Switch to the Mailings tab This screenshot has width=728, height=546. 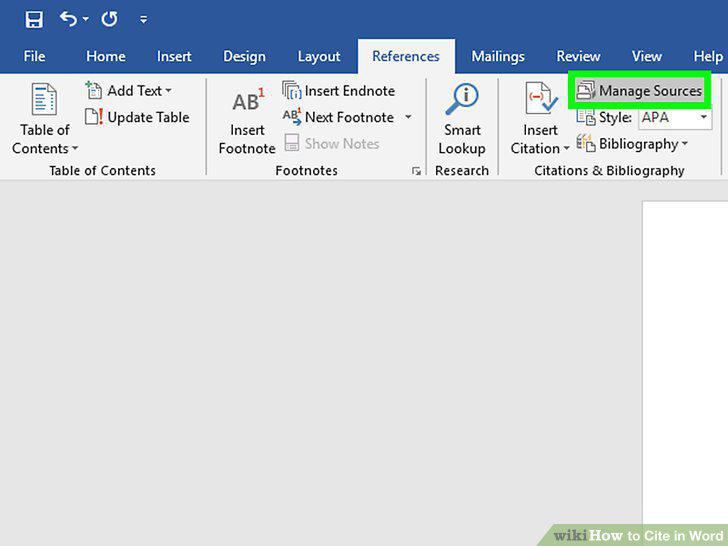click(x=498, y=56)
